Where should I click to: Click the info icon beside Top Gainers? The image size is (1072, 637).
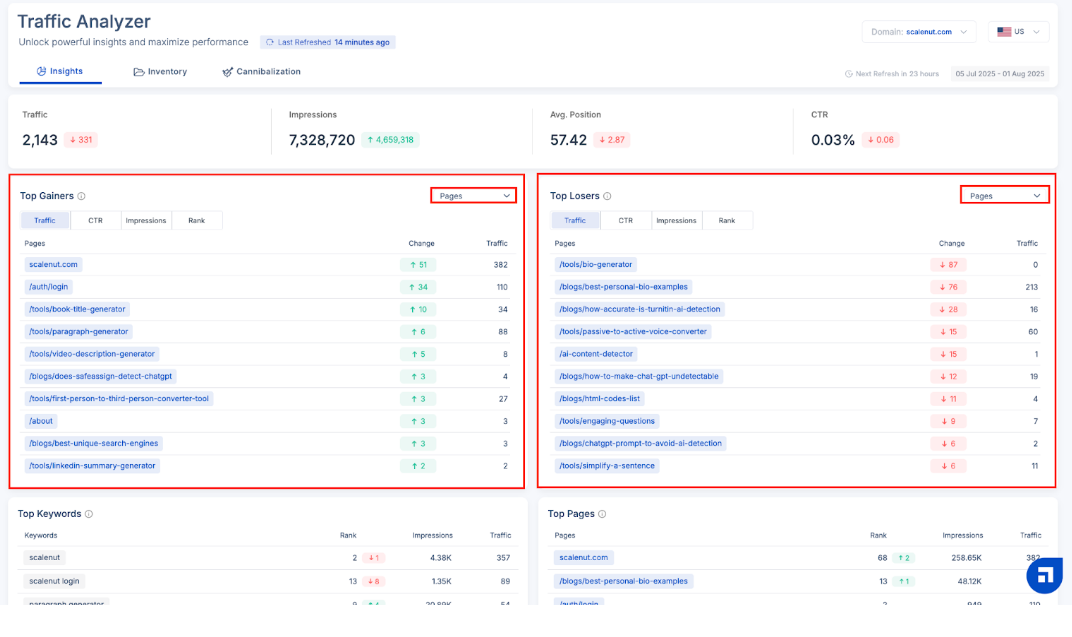pos(82,197)
